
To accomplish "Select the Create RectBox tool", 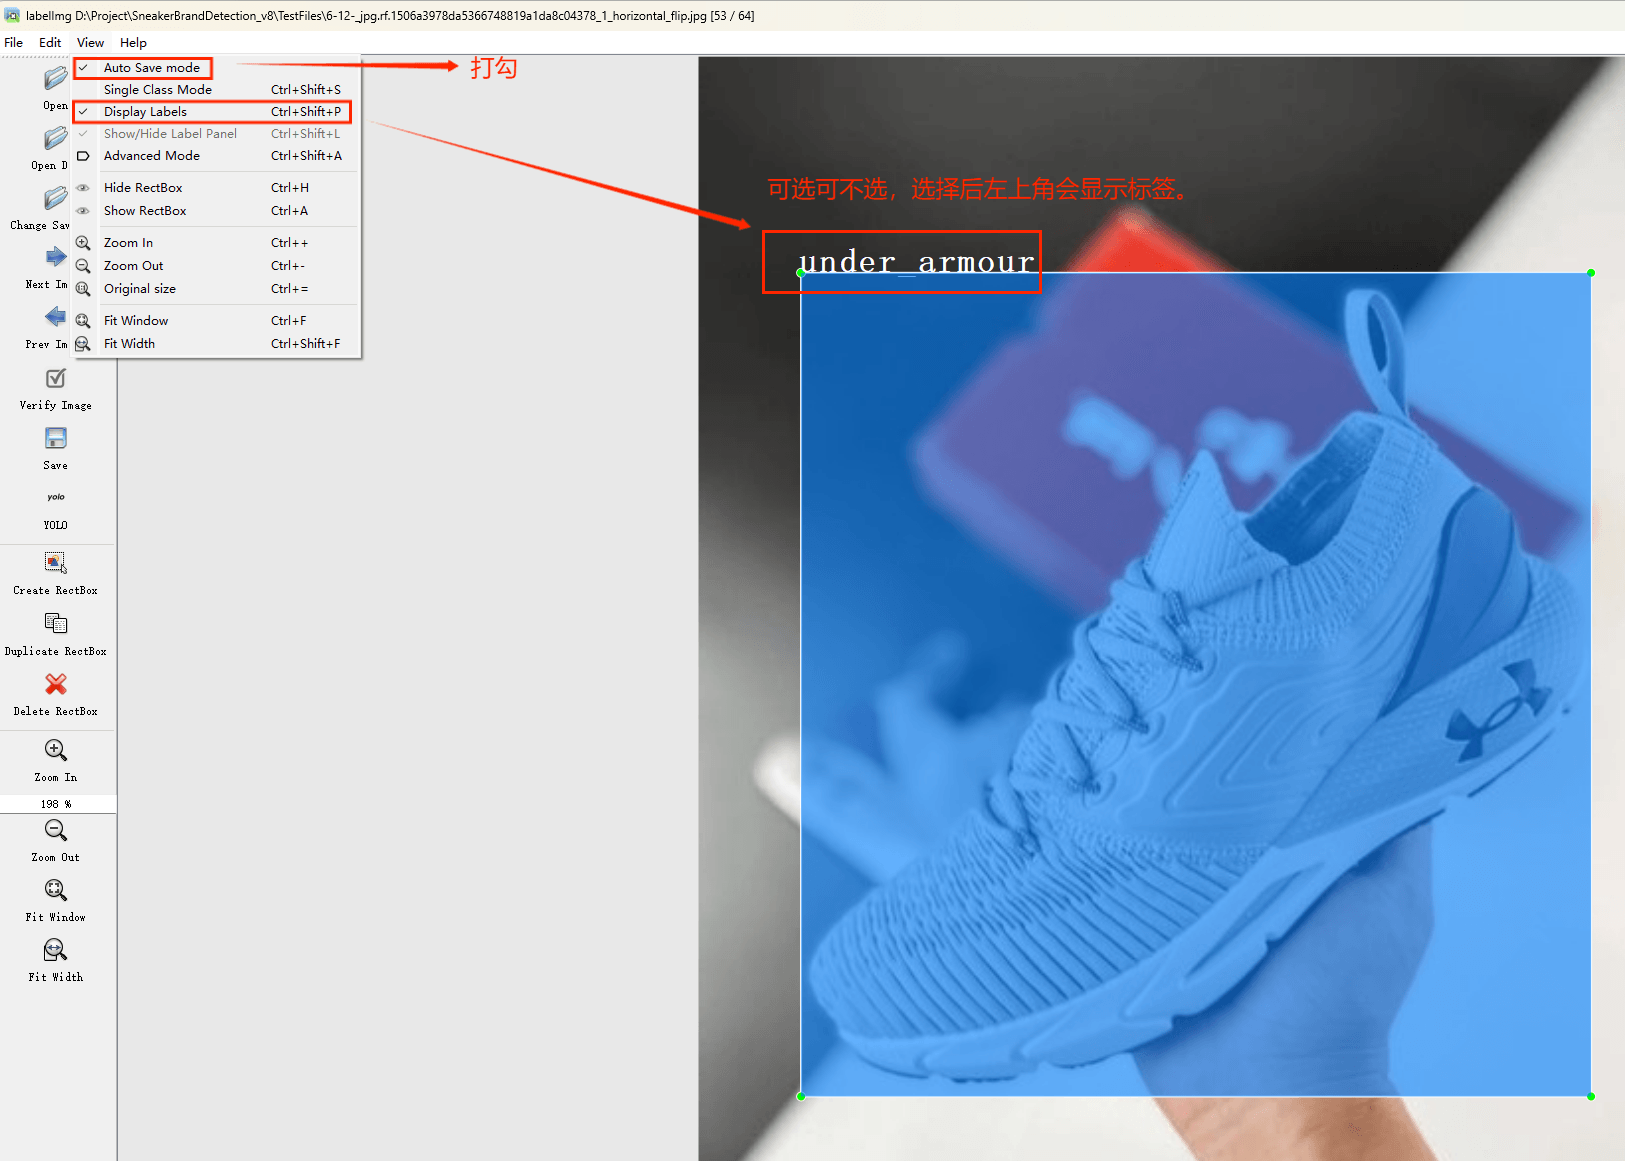I will (x=56, y=563).
